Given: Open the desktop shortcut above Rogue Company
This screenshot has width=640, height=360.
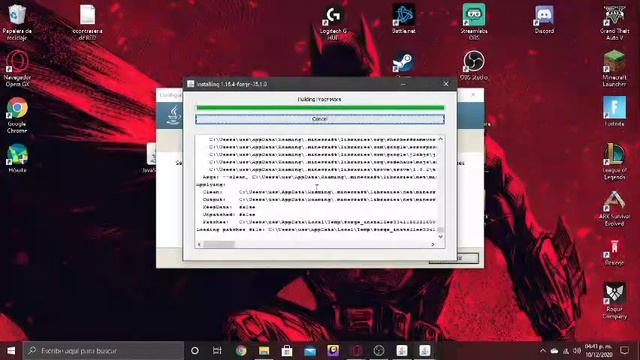Looking at the screenshot, I should 614,253.
